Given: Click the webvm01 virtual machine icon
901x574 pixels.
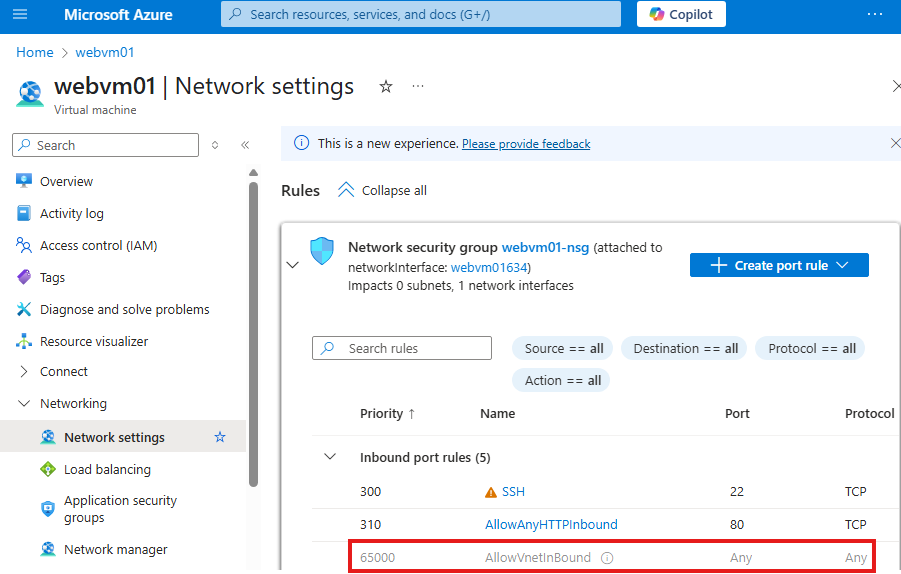Looking at the screenshot, I should [30, 94].
